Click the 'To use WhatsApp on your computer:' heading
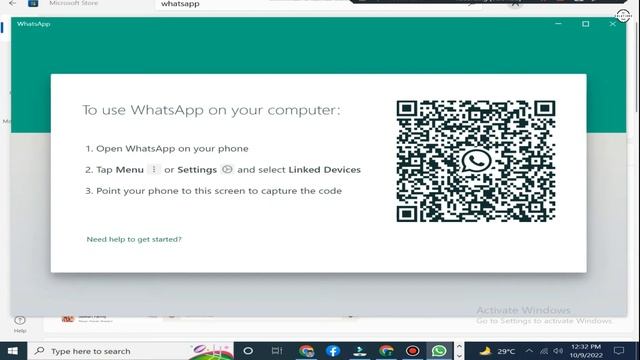This screenshot has width=640, height=360. pyautogui.click(x=211, y=110)
